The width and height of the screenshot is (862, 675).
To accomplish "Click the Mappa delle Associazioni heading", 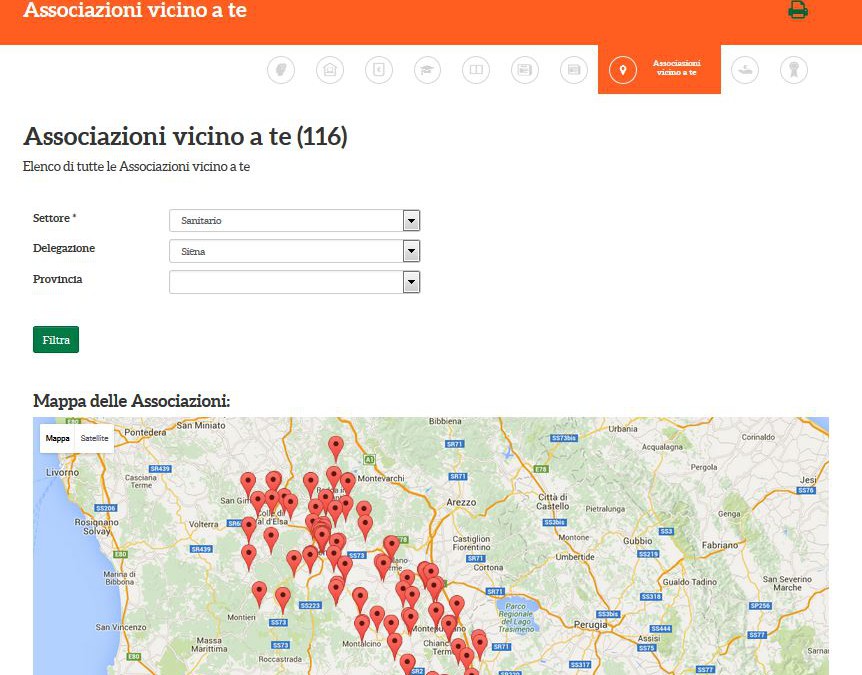I will pyautogui.click(x=131, y=401).
